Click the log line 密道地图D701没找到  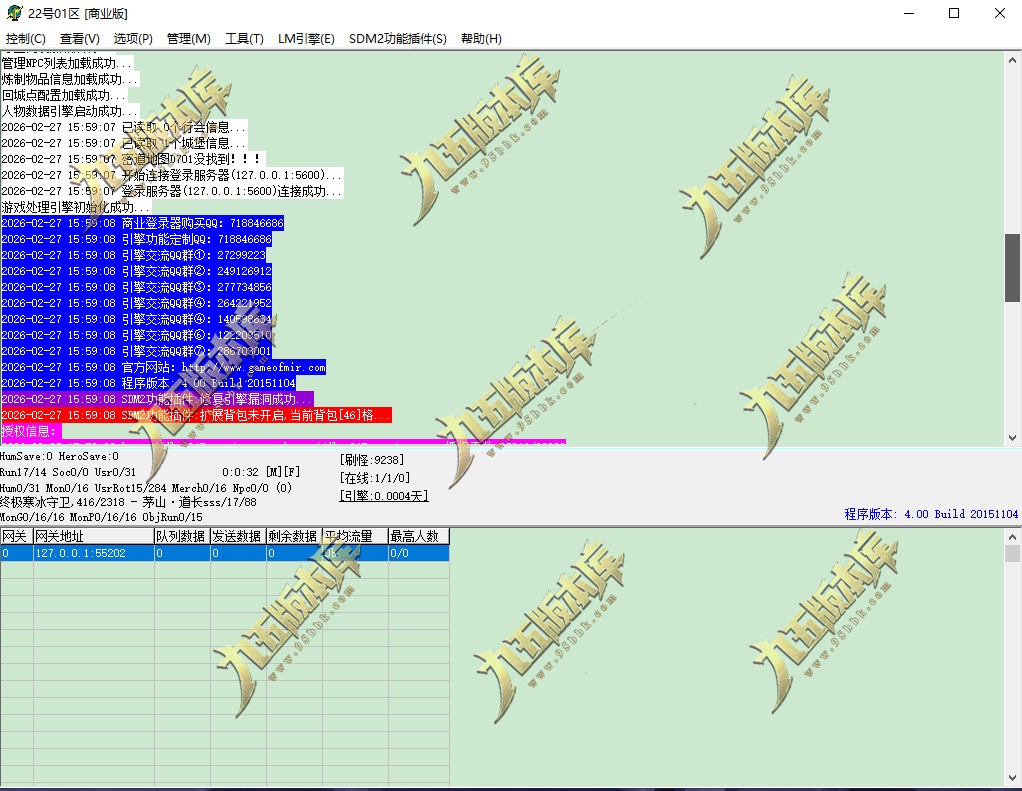click(133, 159)
